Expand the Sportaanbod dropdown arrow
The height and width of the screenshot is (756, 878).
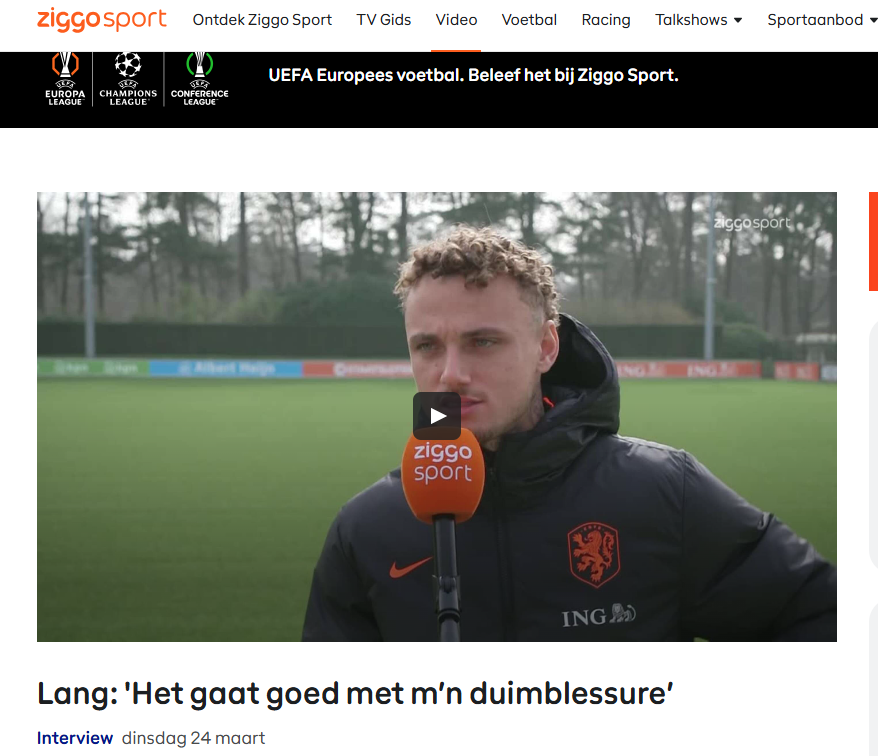(874, 20)
